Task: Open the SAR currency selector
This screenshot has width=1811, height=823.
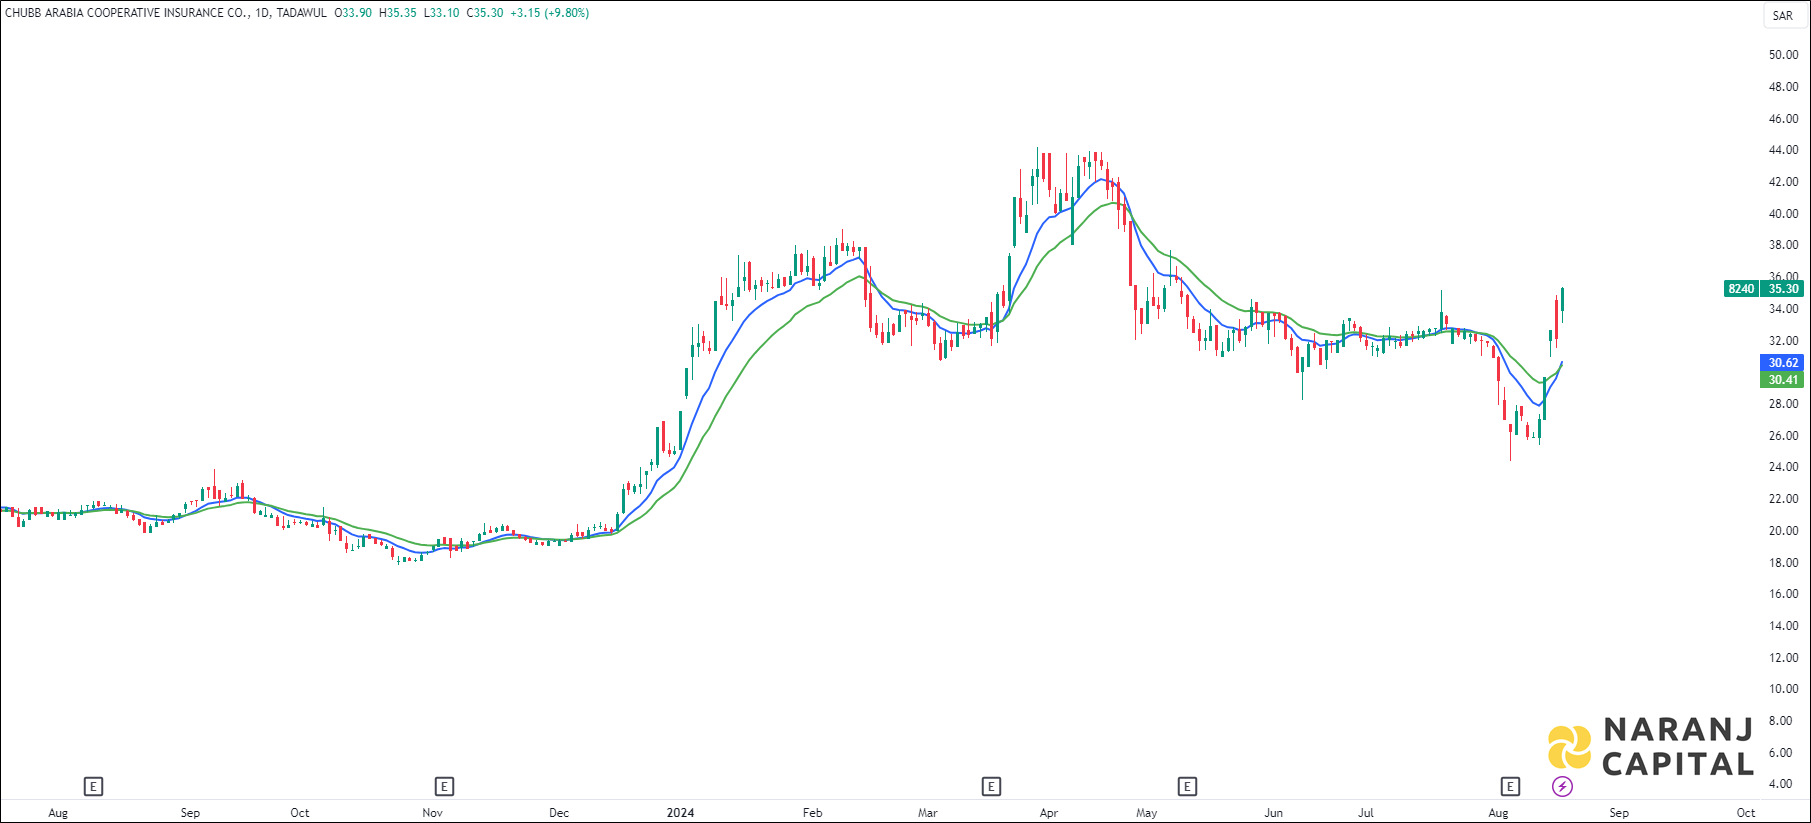Action: point(1783,15)
